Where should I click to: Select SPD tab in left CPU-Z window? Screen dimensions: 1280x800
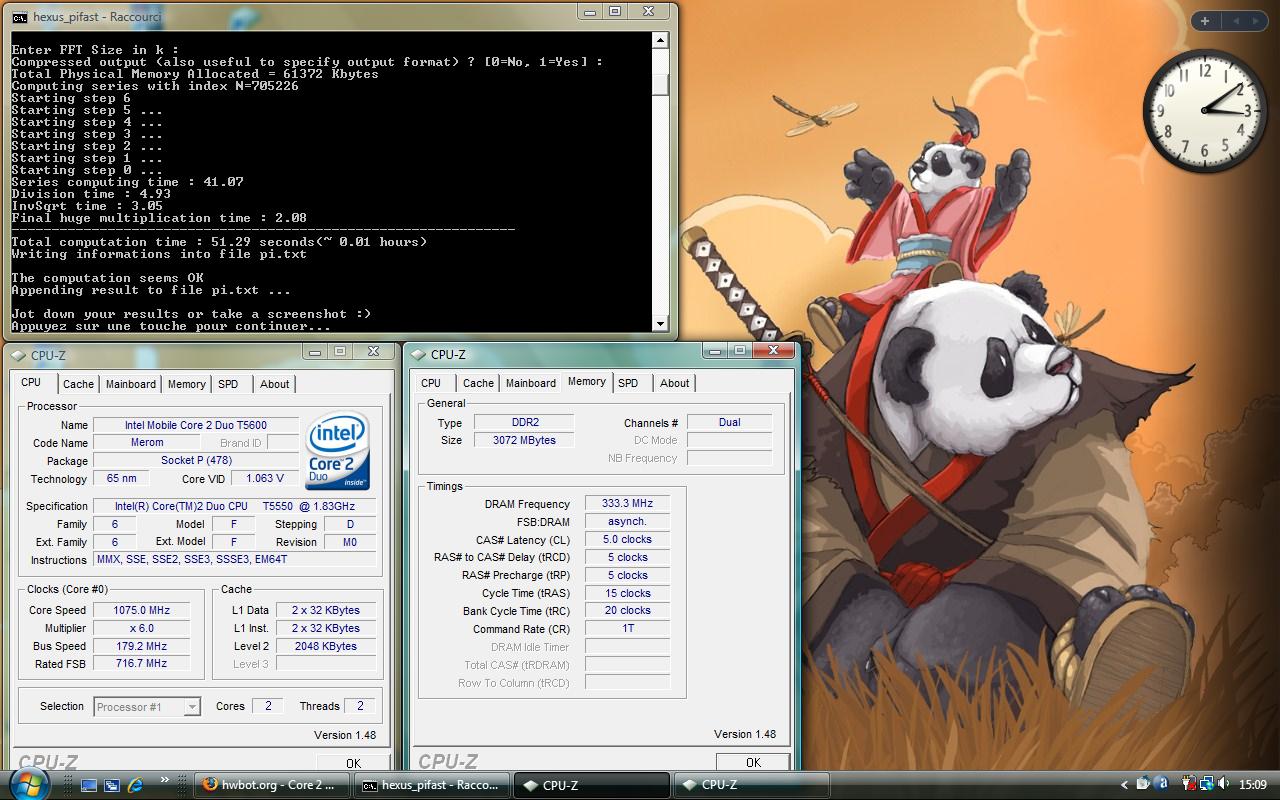228,384
